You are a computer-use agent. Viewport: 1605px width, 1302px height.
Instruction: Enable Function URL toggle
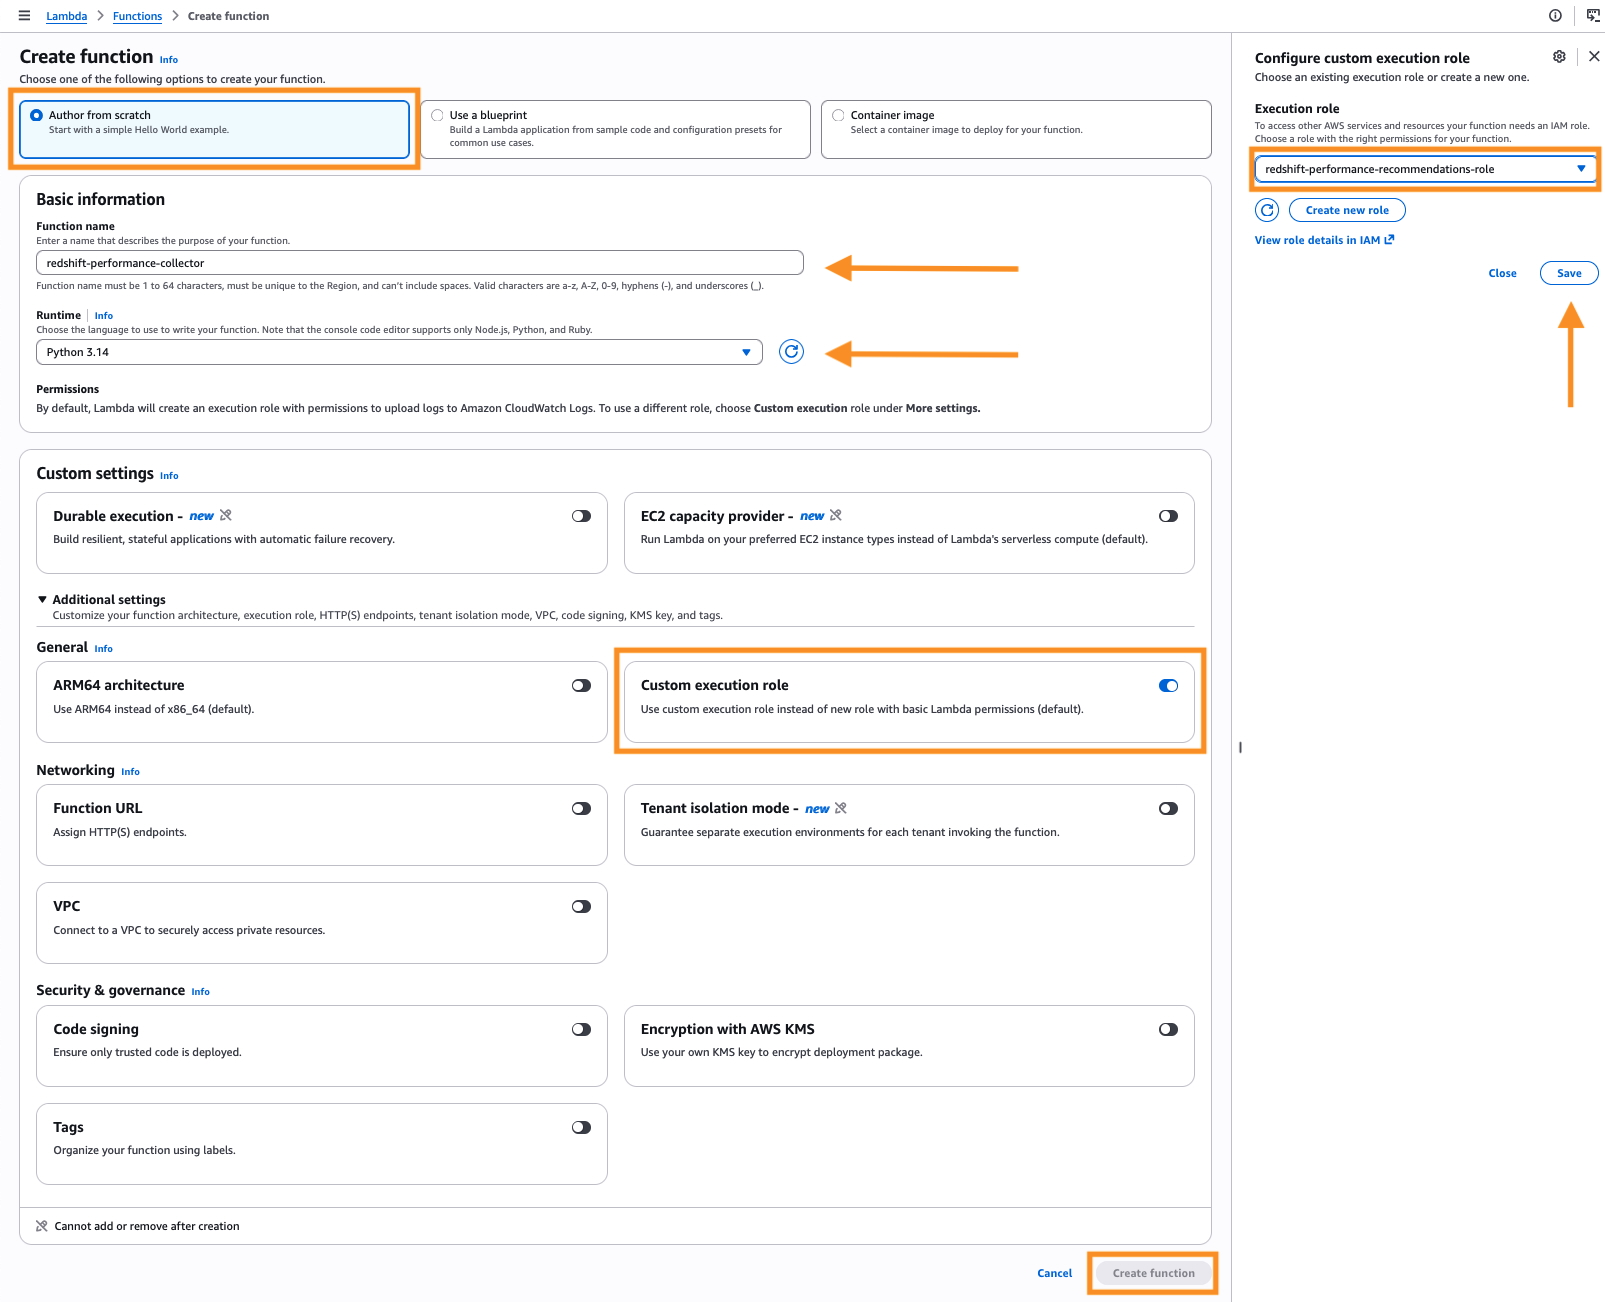[x=581, y=809]
